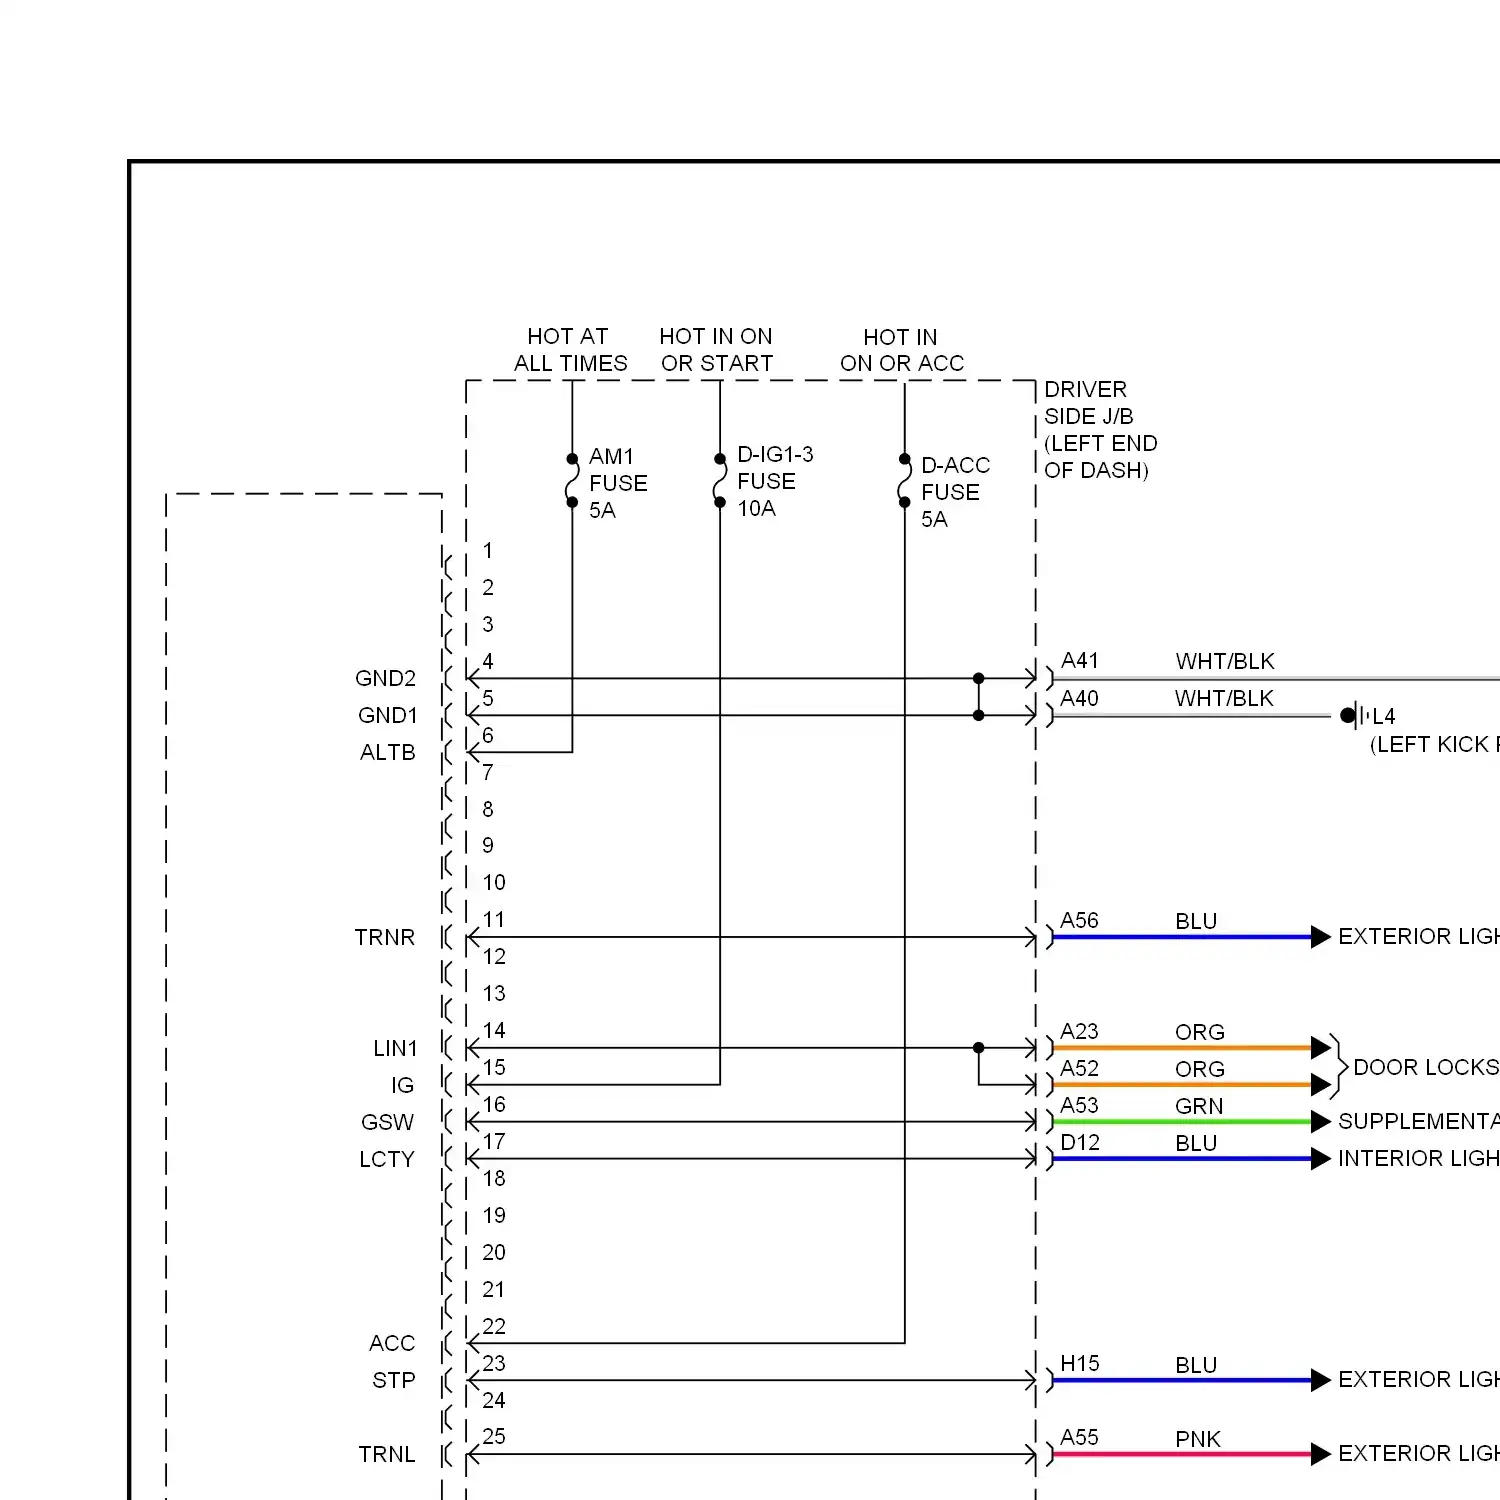Click arrowhead ending the D12 blue wire
1500x1500 pixels.
click(1320, 1159)
